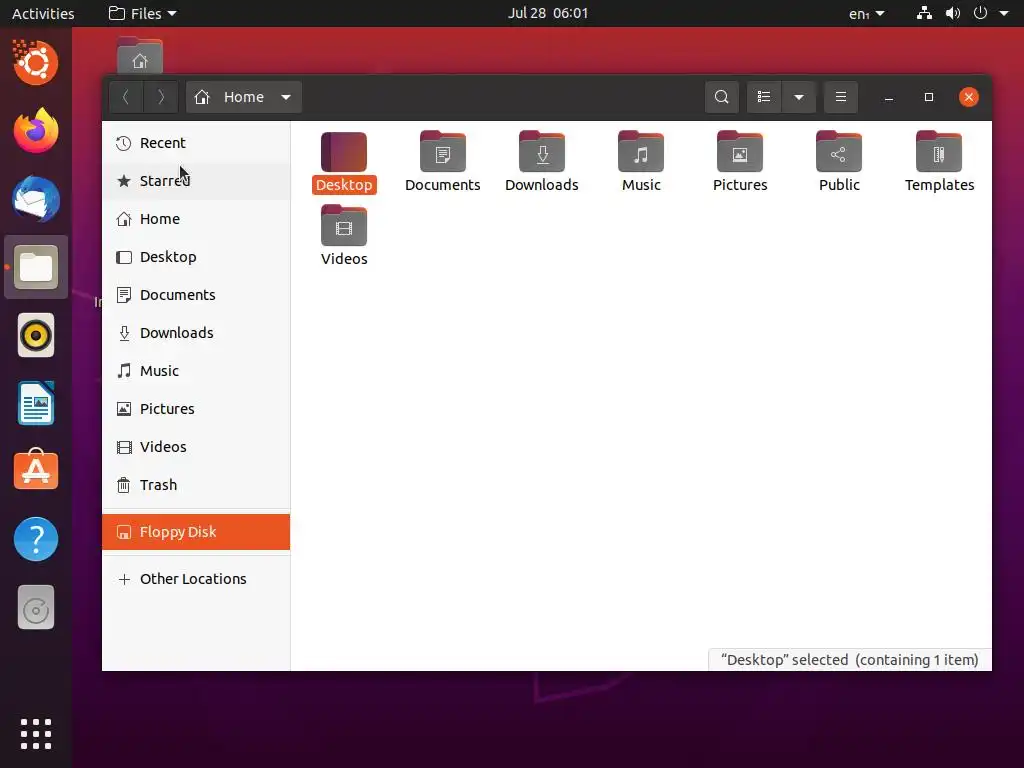The width and height of the screenshot is (1024, 768).
Task: Open Recent in the sidebar
Action: tap(196, 143)
